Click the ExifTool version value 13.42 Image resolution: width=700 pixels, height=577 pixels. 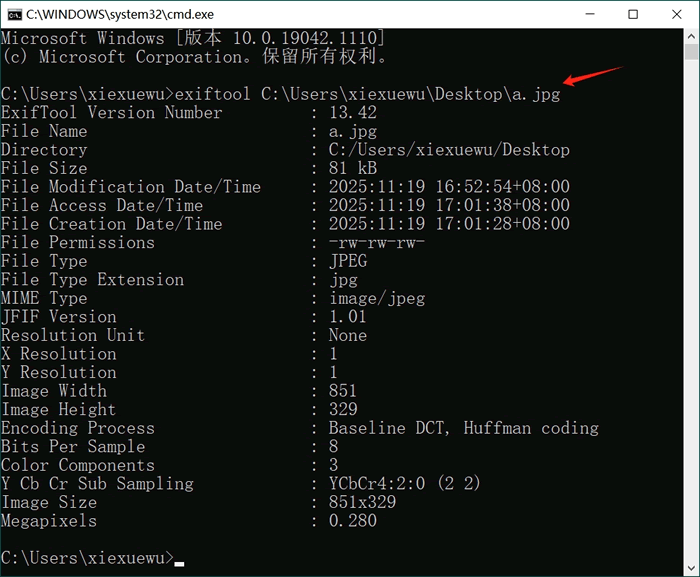352,113
